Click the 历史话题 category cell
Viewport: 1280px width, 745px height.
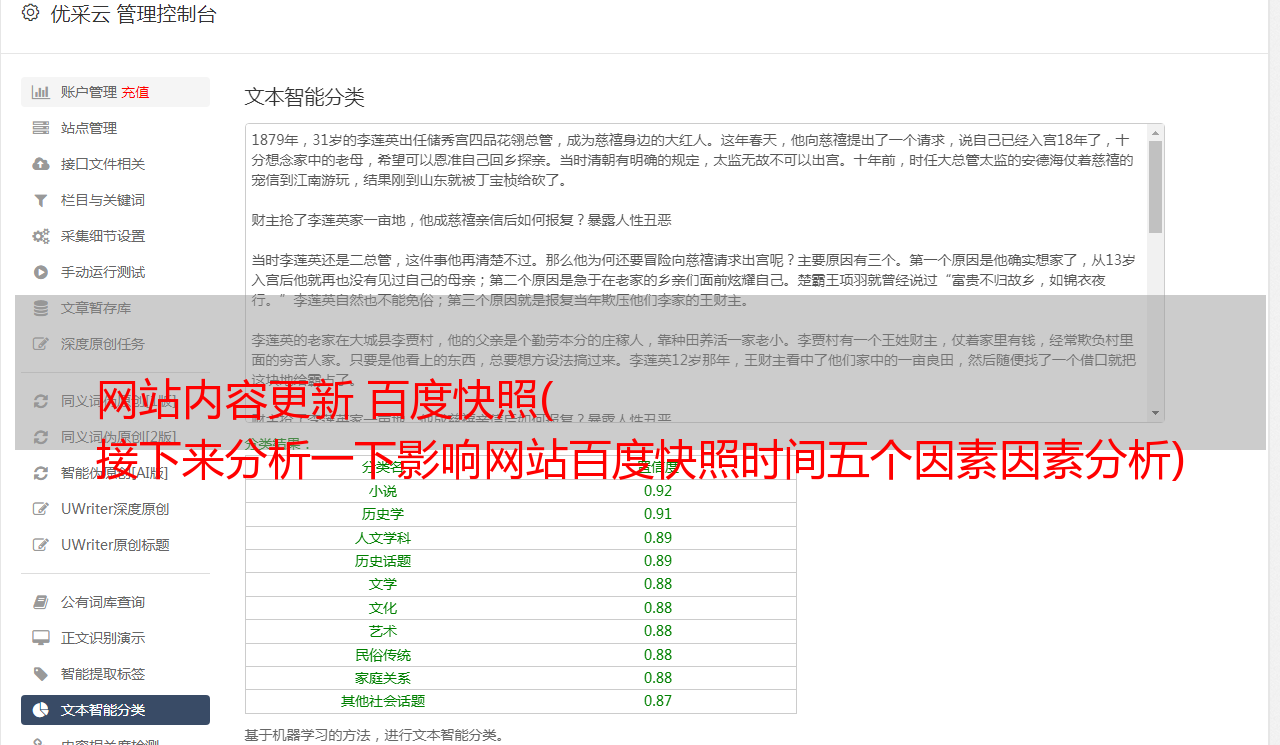383,561
